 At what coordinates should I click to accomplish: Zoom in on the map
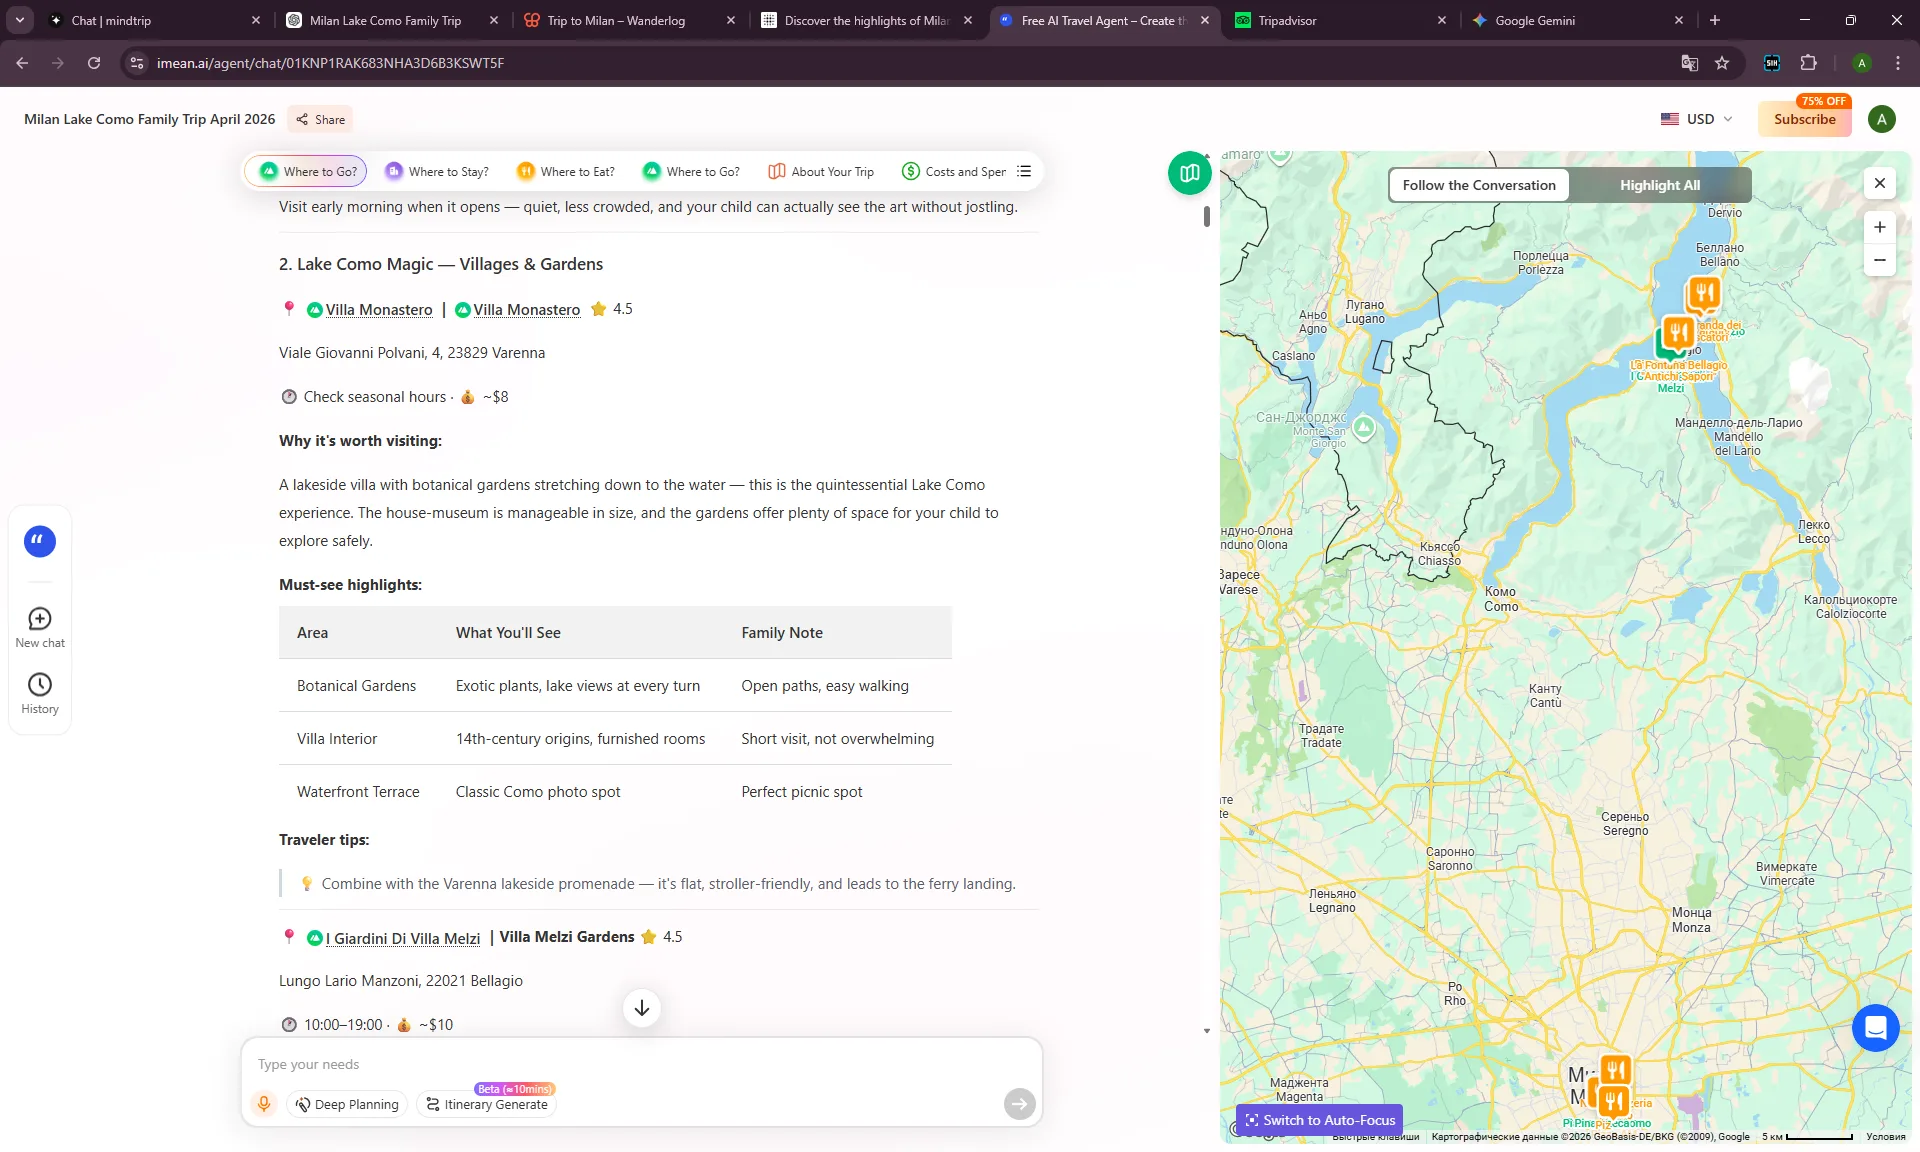[x=1880, y=227]
